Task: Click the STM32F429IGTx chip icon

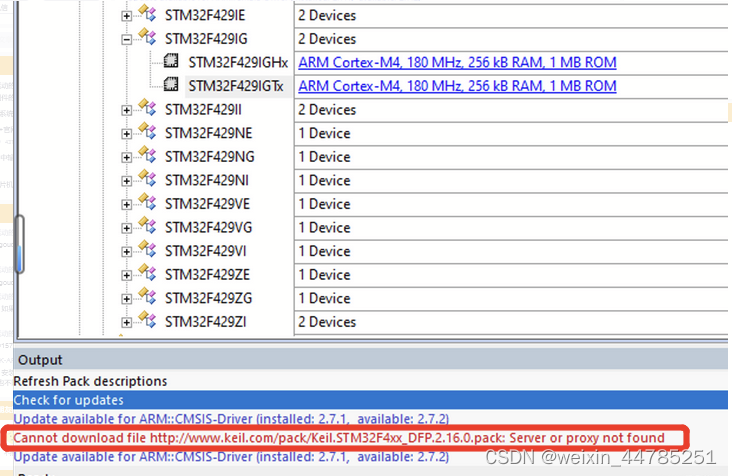Action: click(171, 84)
